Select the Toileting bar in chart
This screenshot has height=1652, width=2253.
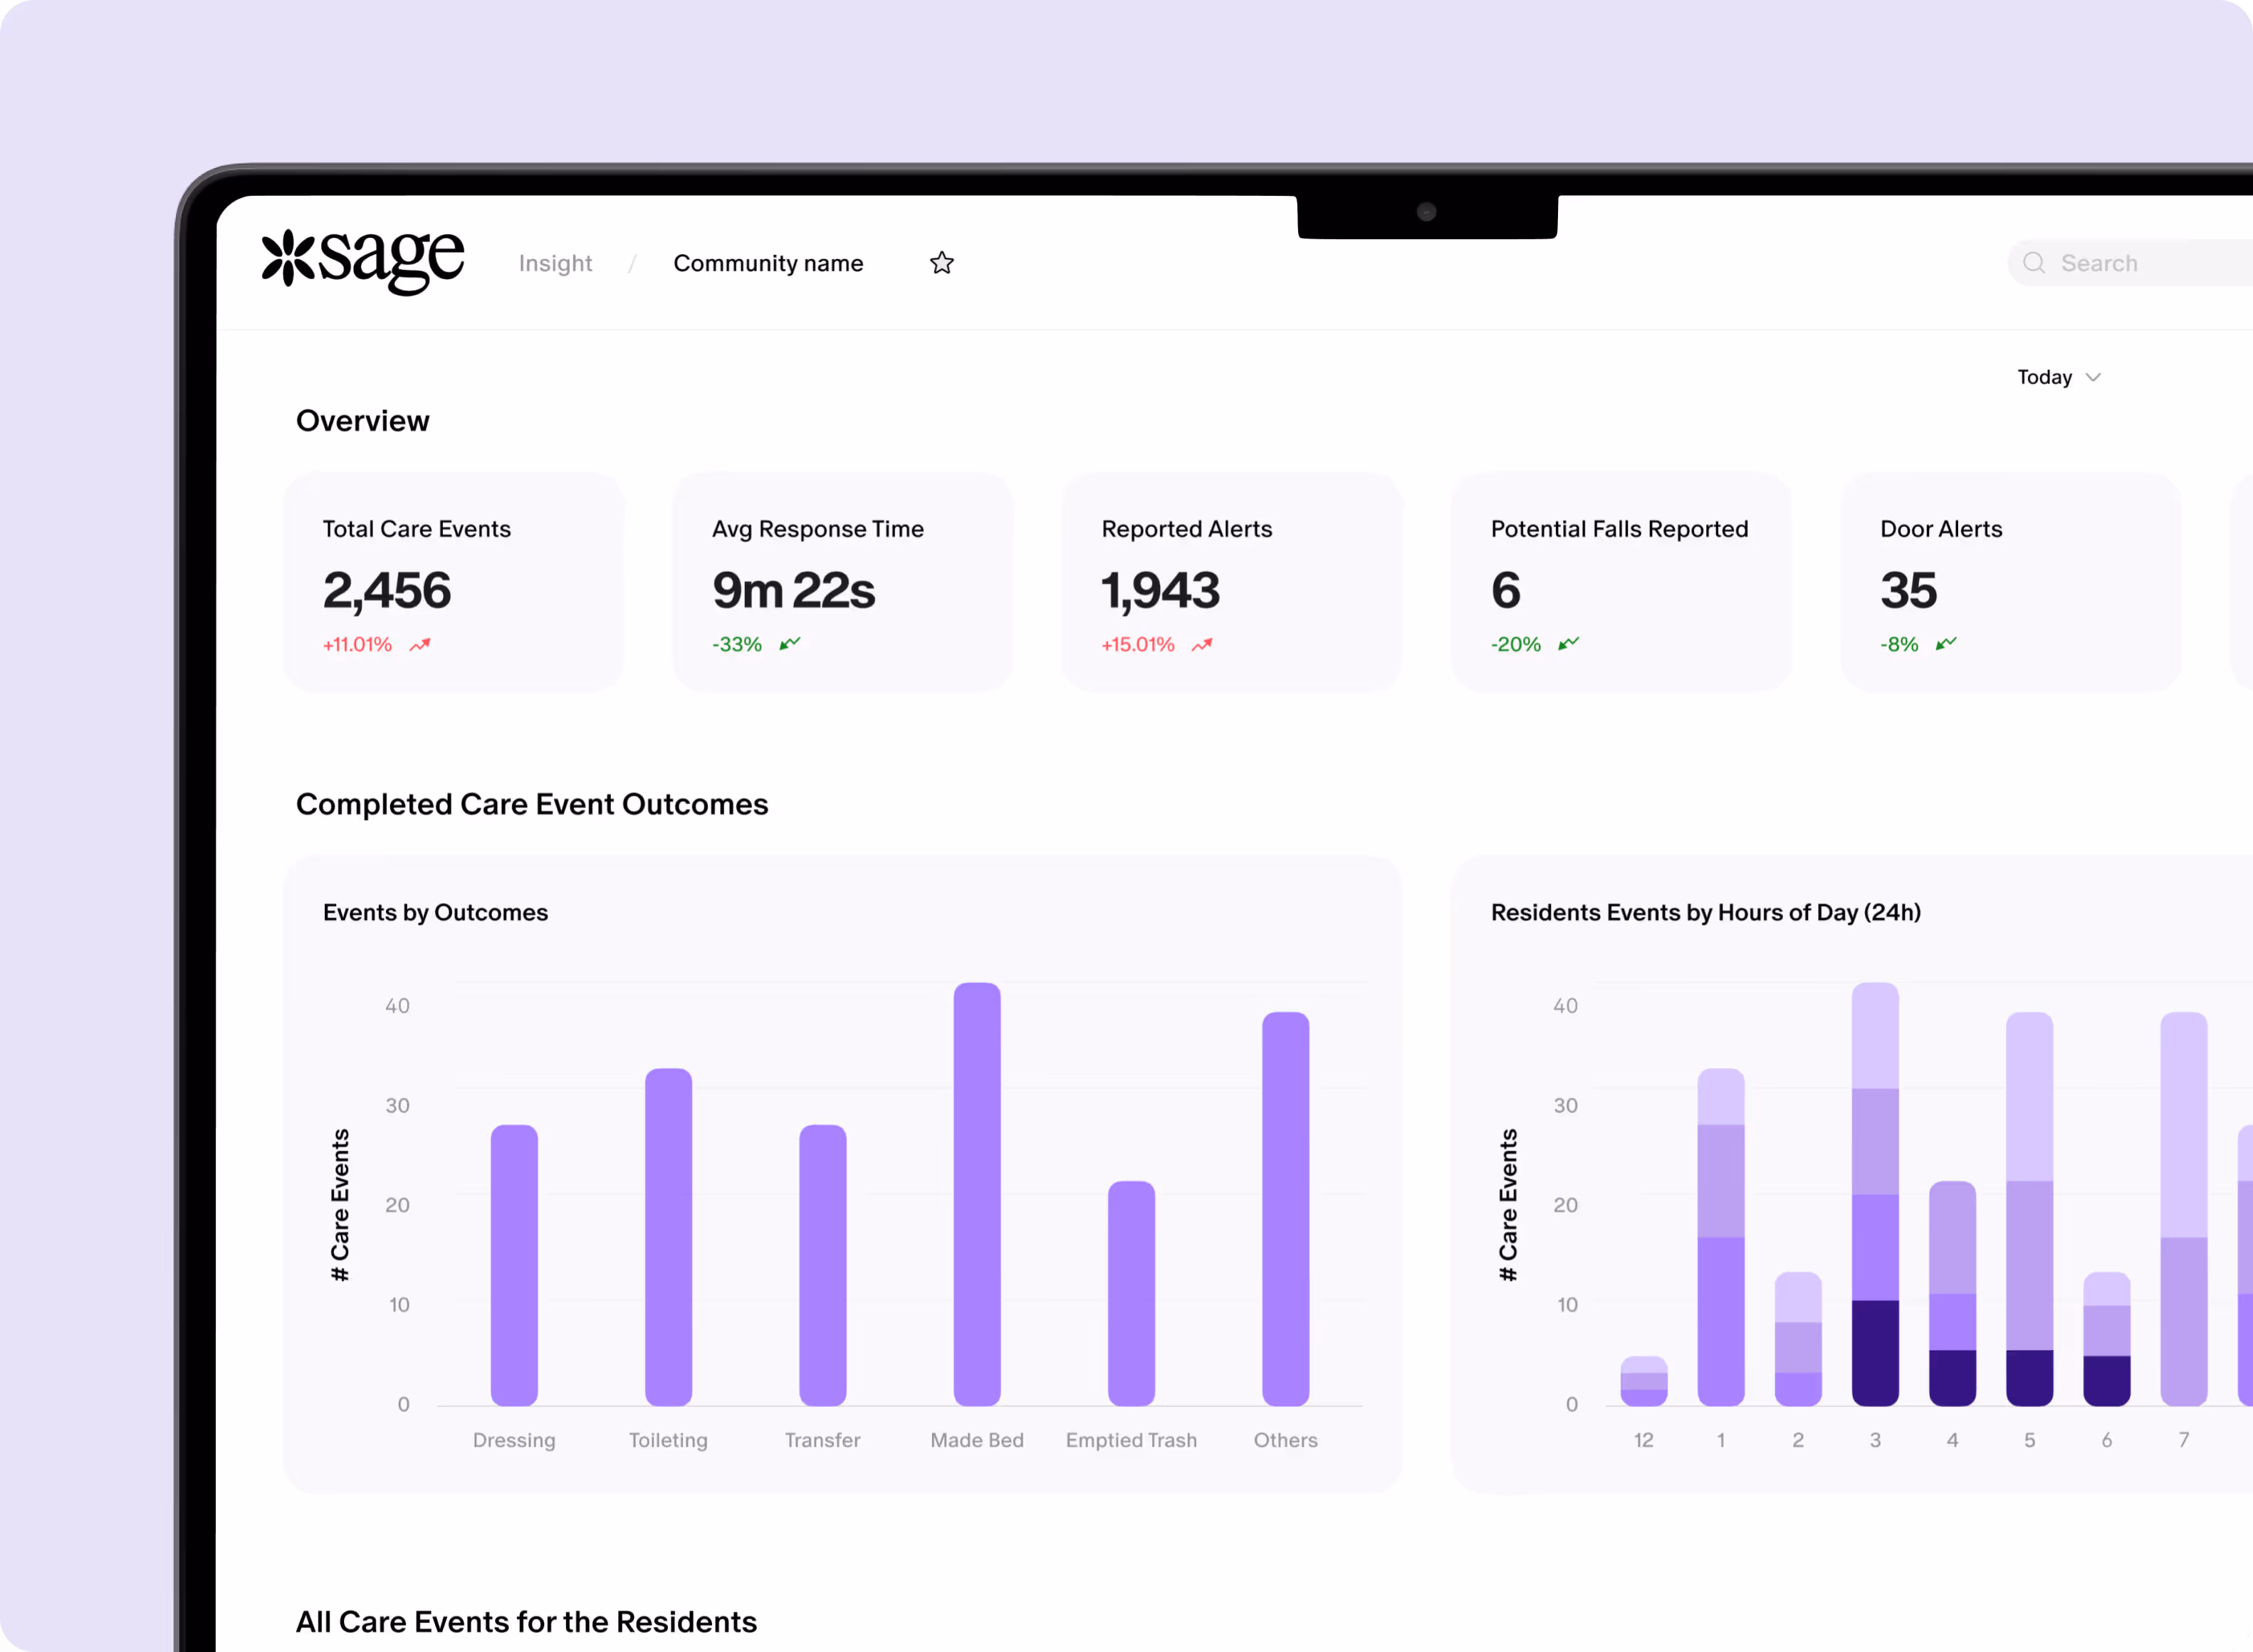point(668,1237)
